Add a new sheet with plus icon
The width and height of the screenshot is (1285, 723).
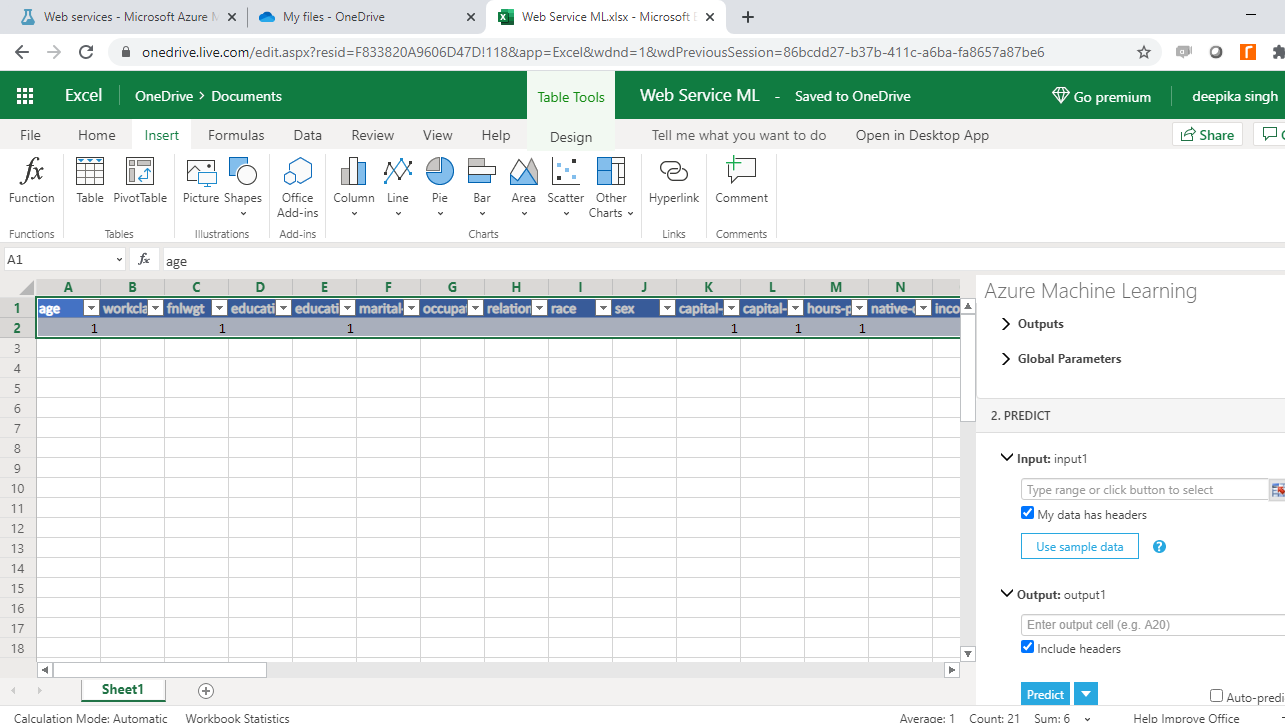tap(206, 690)
